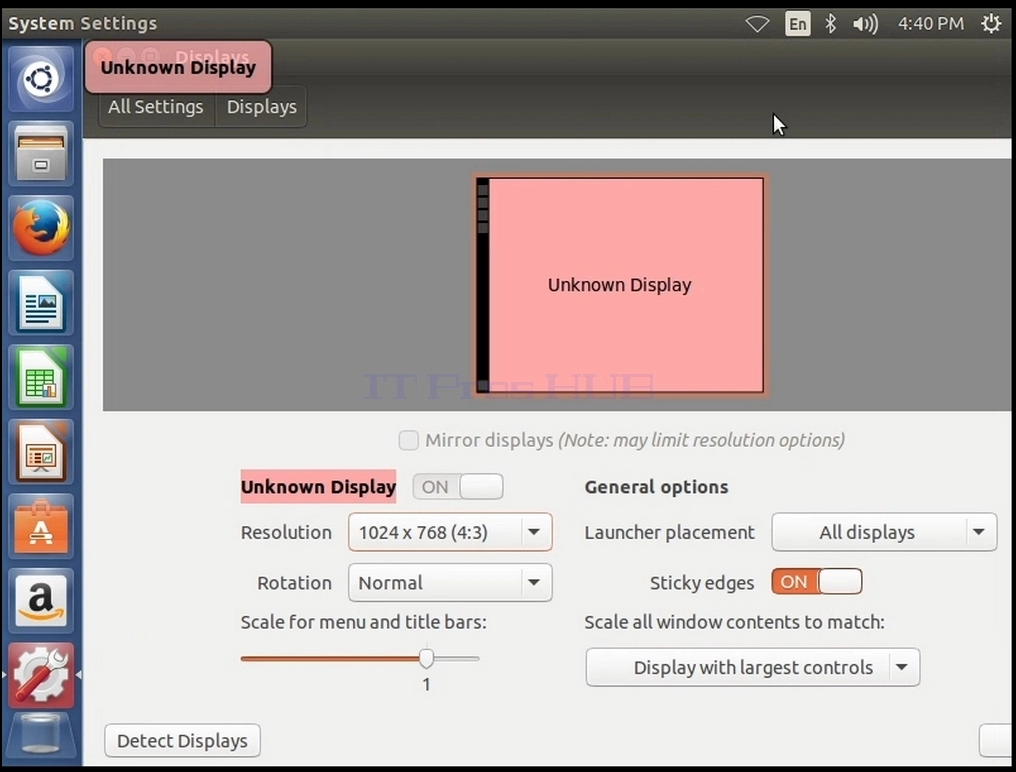Open the Ubuntu Dash home launcher
1016x772 pixels.
[x=41, y=80]
